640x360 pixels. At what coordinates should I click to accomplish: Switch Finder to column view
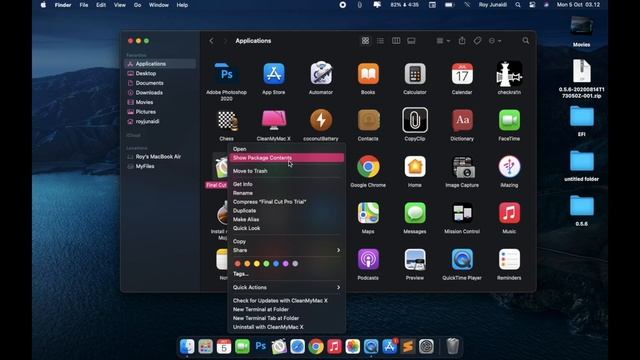pyautogui.click(x=396, y=41)
